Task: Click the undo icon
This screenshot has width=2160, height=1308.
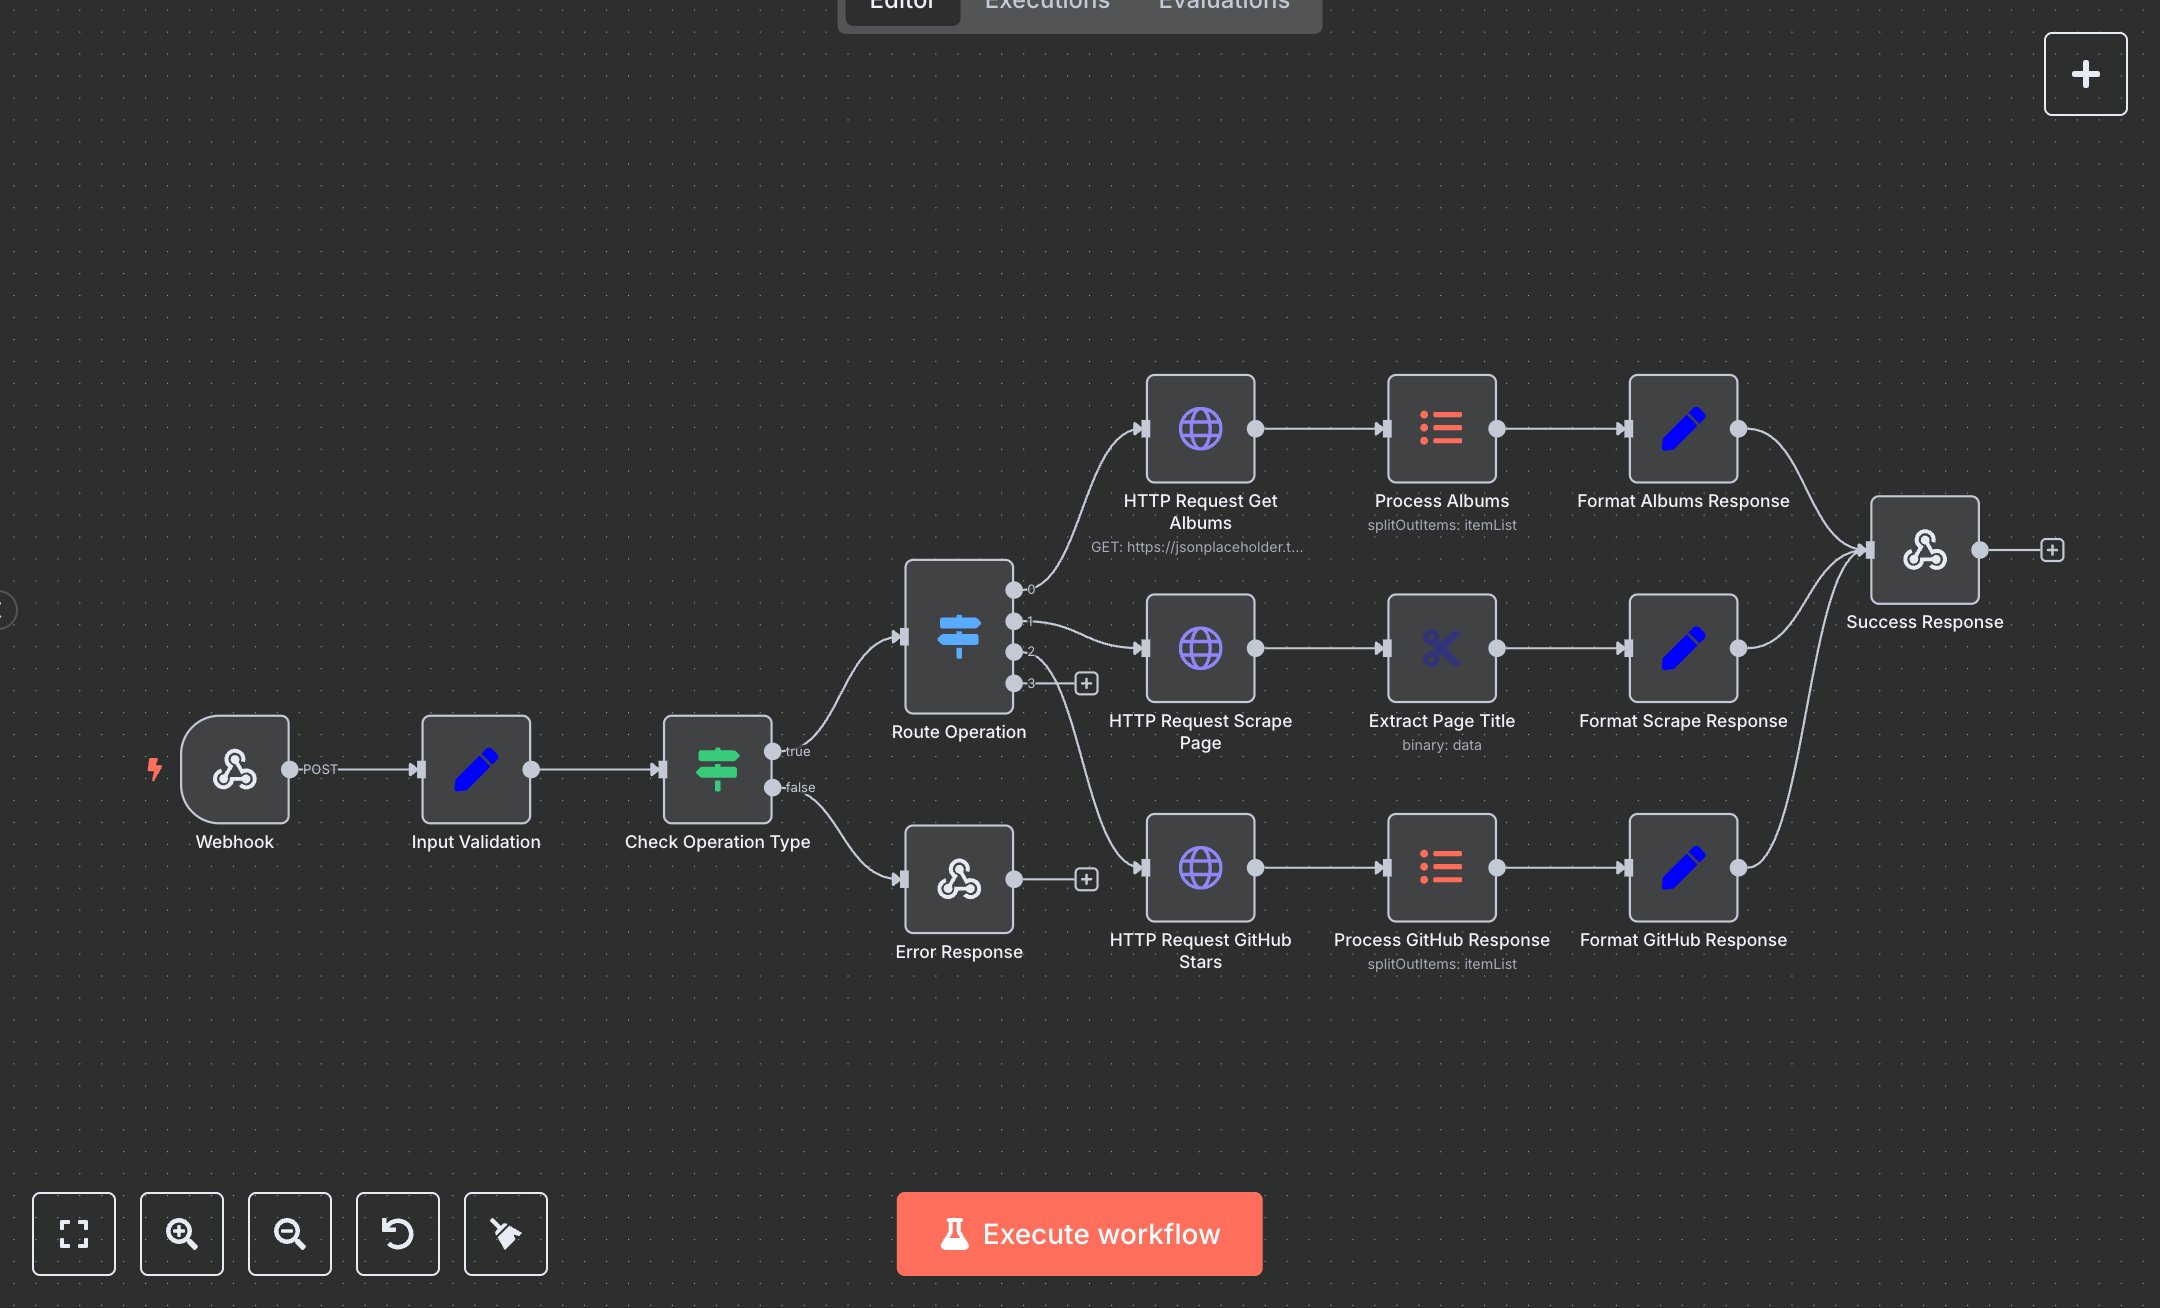Action: 397,1234
